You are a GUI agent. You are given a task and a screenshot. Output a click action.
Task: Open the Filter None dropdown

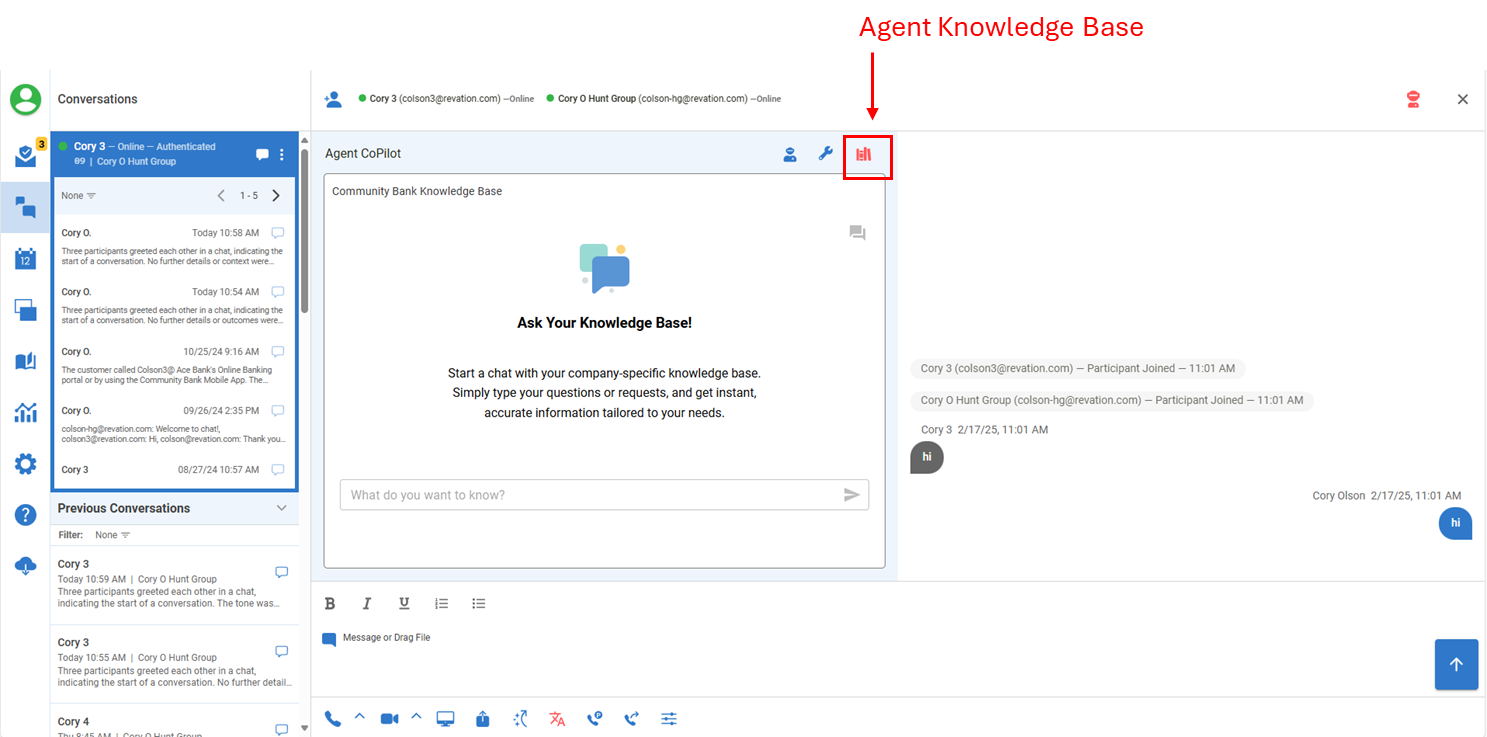[112, 535]
